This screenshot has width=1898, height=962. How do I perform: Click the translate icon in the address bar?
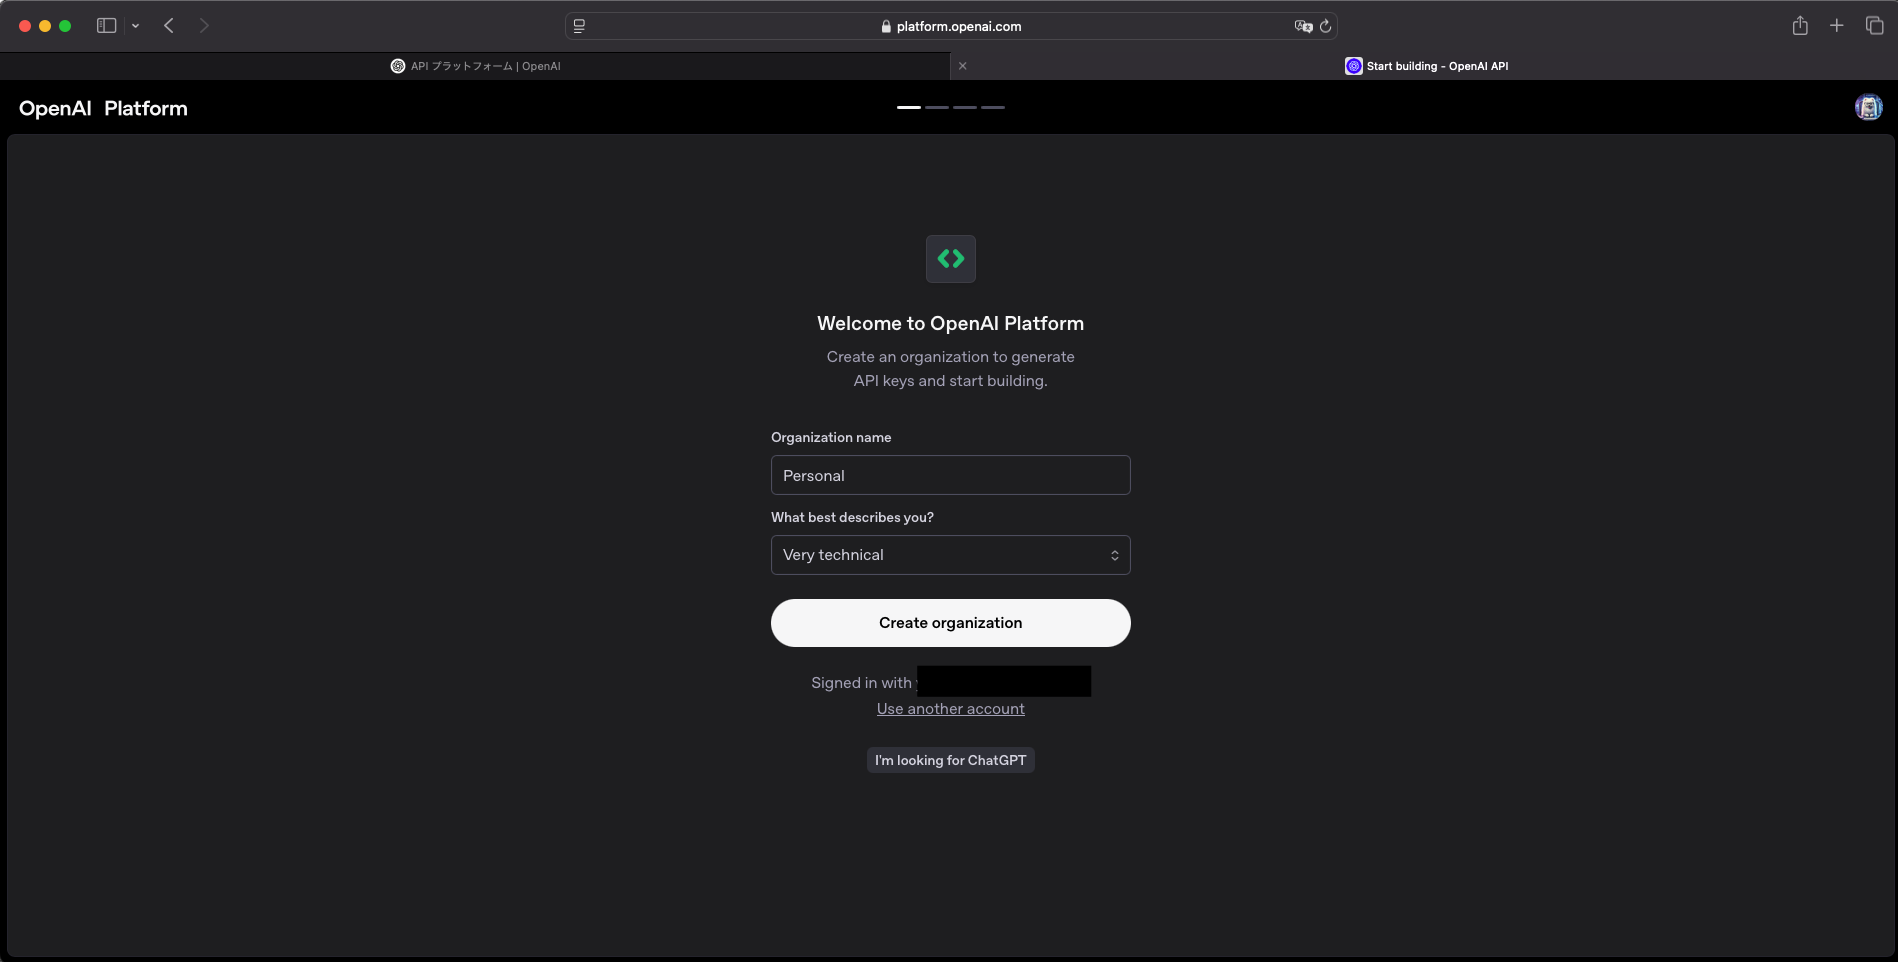[1303, 26]
